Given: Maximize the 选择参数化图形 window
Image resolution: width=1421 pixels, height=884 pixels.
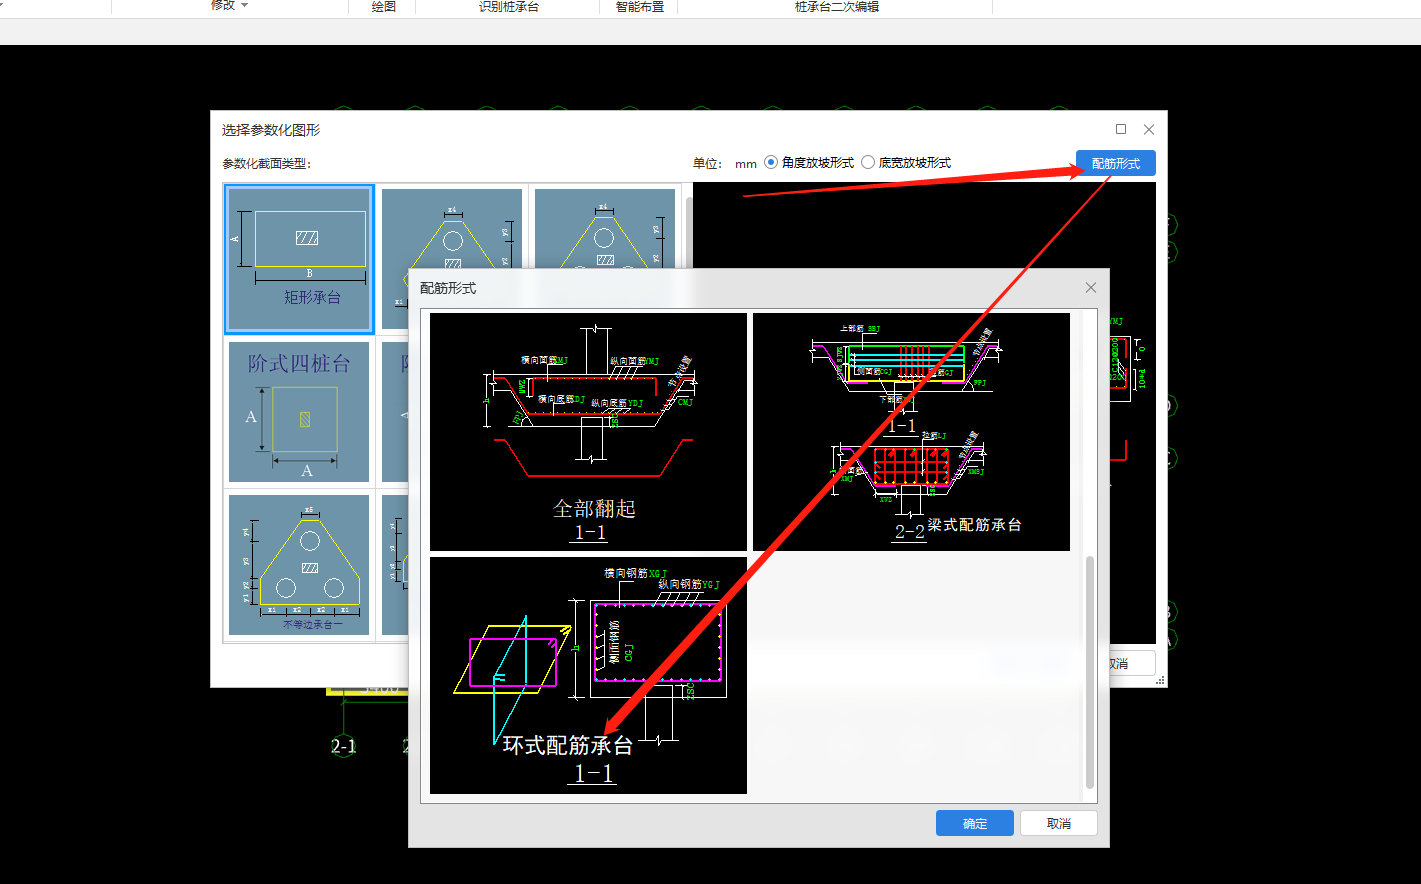Looking at the screenshot, I should pyautogui.click(x=1121, y=130).
